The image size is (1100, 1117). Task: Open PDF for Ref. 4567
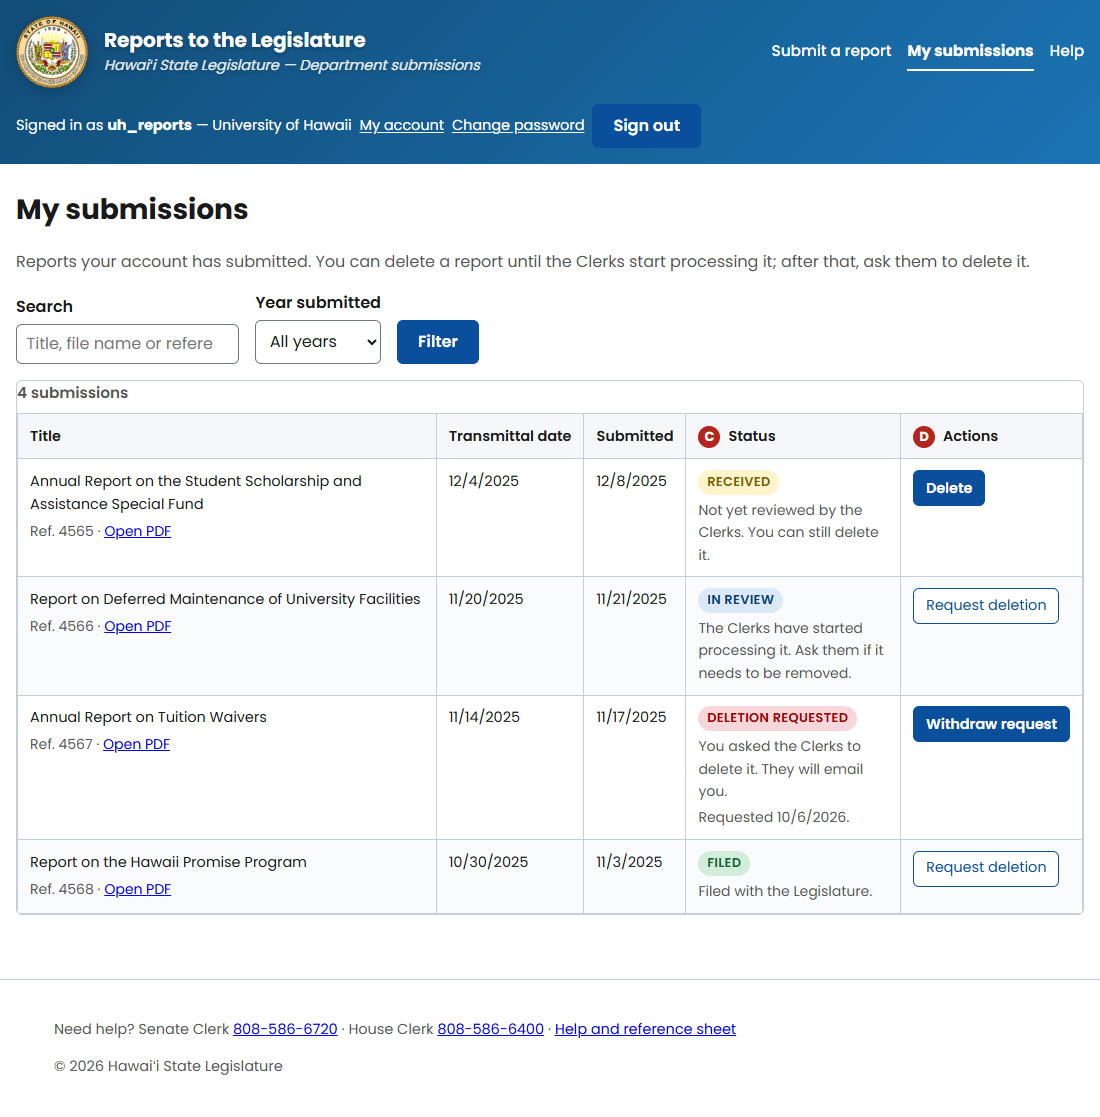[136, 744]
